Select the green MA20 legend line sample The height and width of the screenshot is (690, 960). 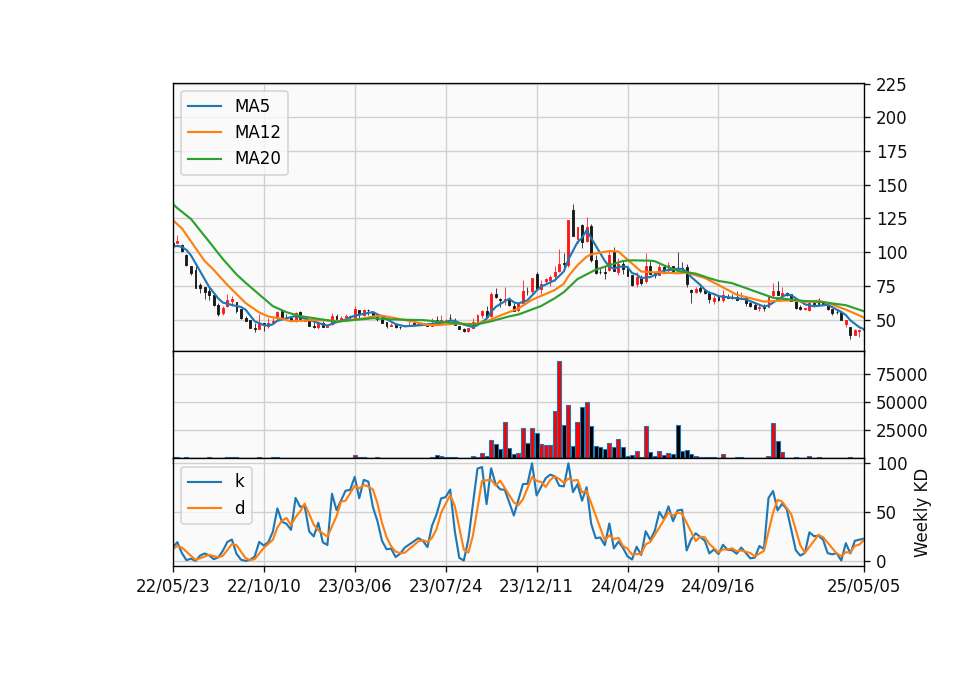coord(205,159)
